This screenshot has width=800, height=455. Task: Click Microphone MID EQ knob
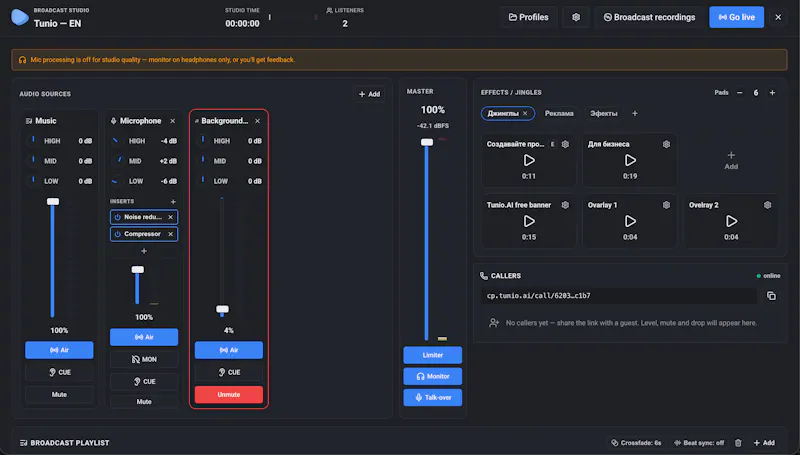[x=118, y=160]
